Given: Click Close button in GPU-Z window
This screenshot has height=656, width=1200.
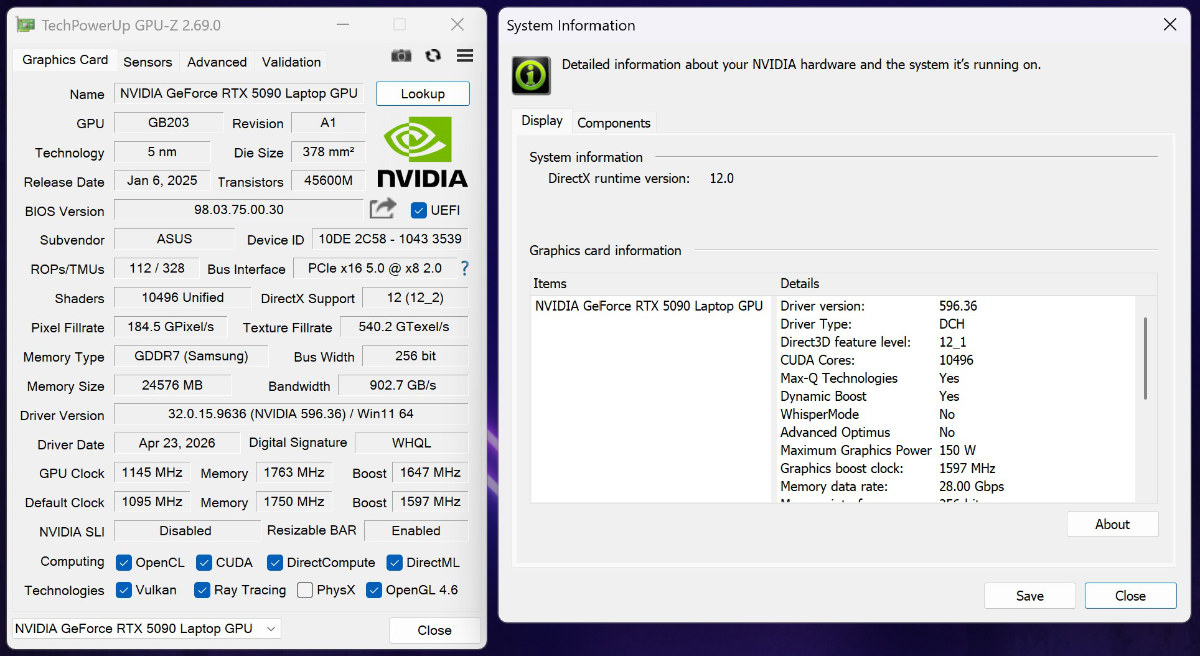Looking at the screenshot, I should coord(435,630).
